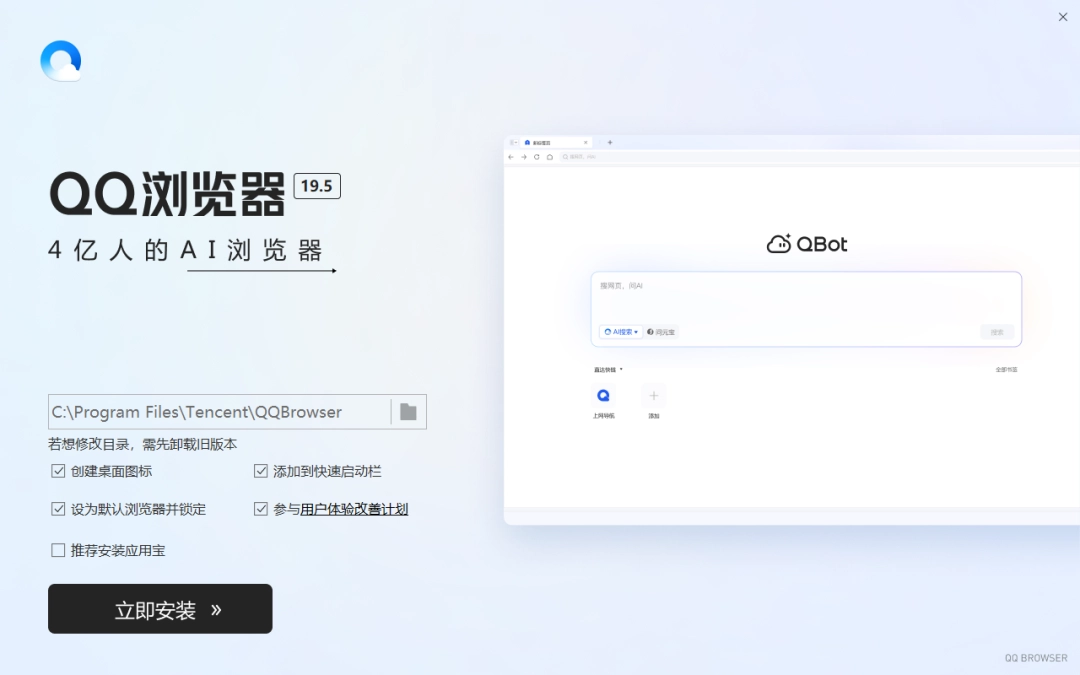The height and width of the screenshot is (675, 1080).
Task: Select the 新标签页 tab in preview
Action: pos(542,142)
